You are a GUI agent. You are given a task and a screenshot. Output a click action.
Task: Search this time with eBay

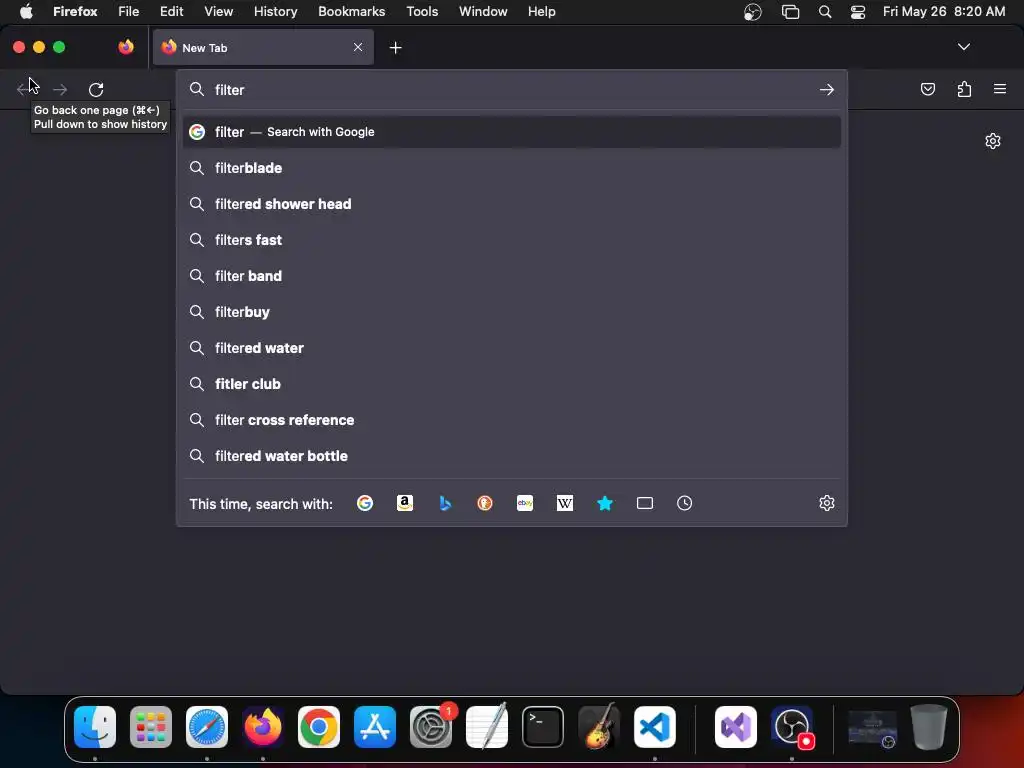[525, 503]
